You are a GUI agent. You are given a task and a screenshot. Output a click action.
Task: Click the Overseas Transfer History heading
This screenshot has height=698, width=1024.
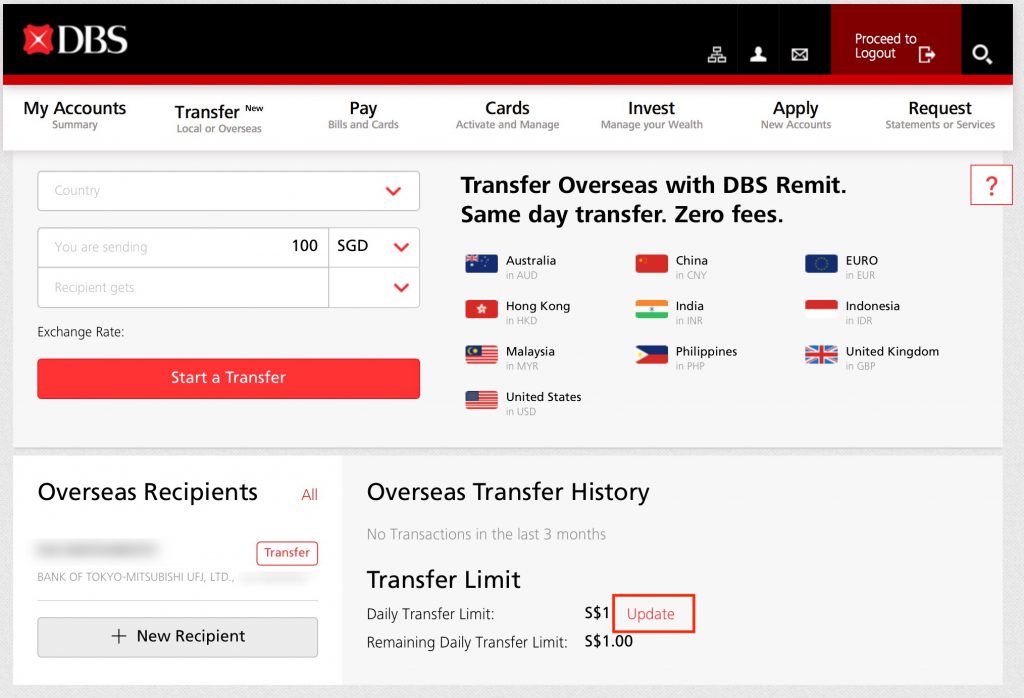point(508,492)
